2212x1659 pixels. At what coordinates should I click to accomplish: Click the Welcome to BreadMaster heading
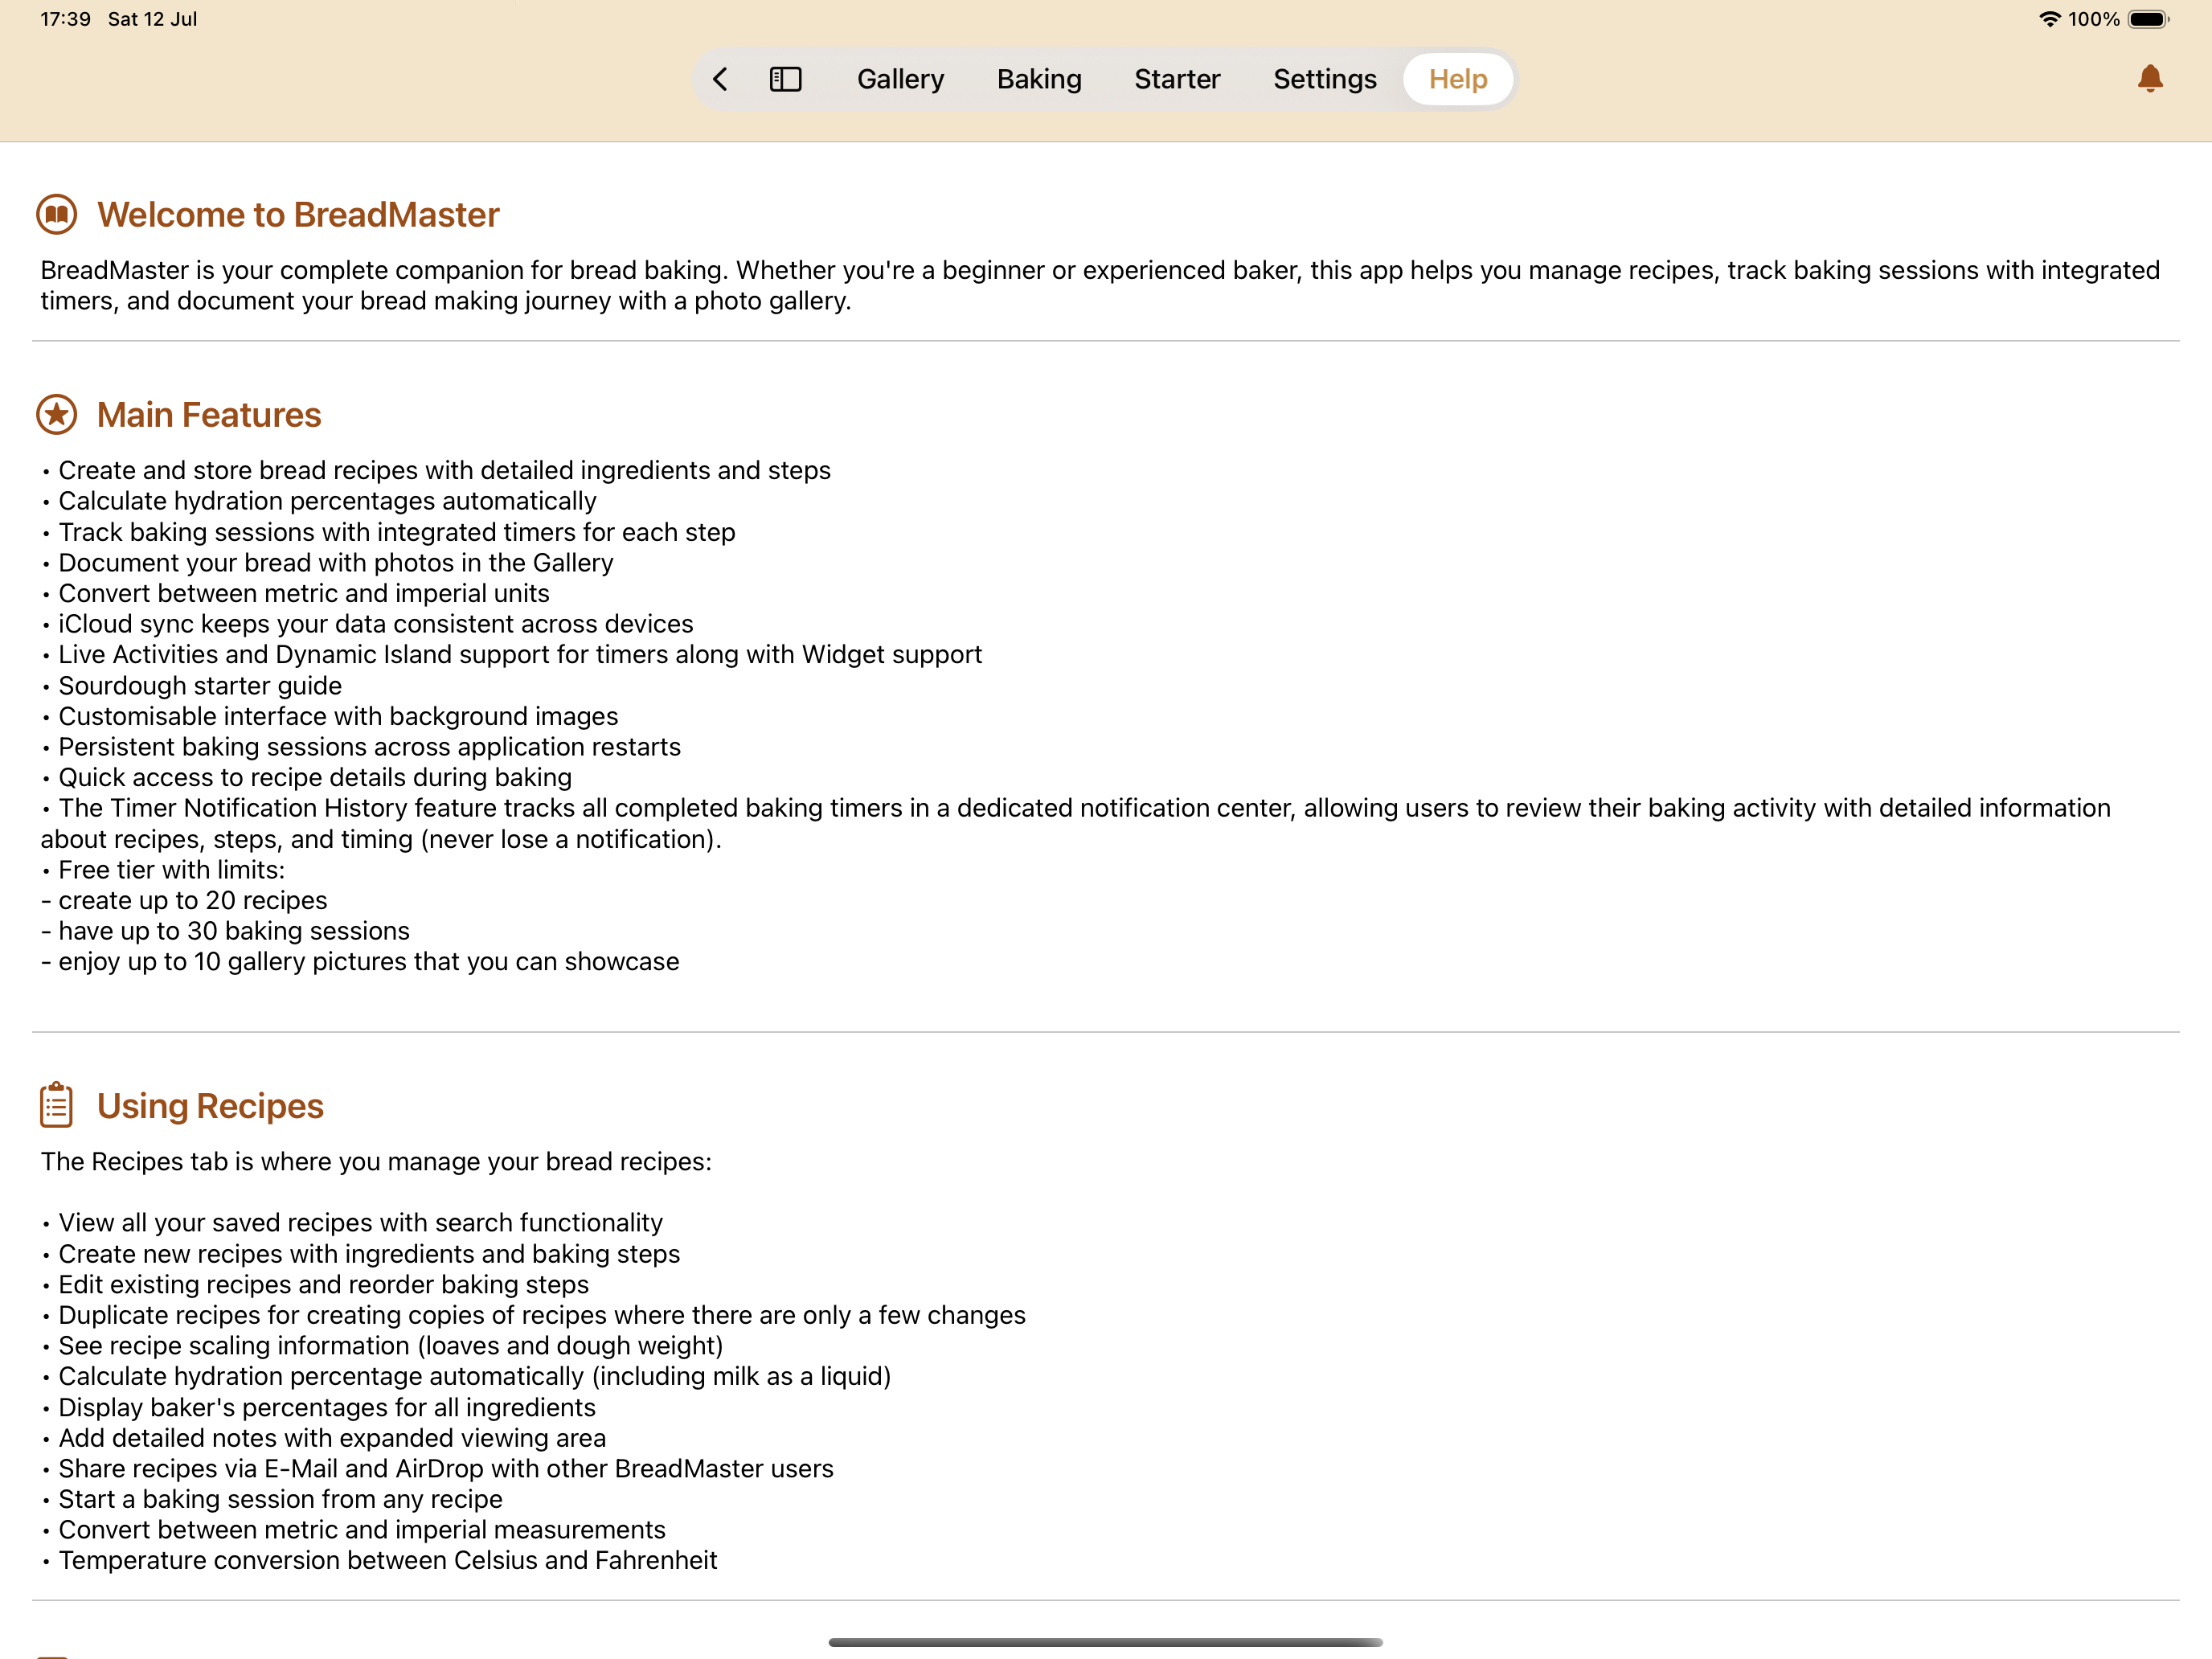tap(298, 215)
